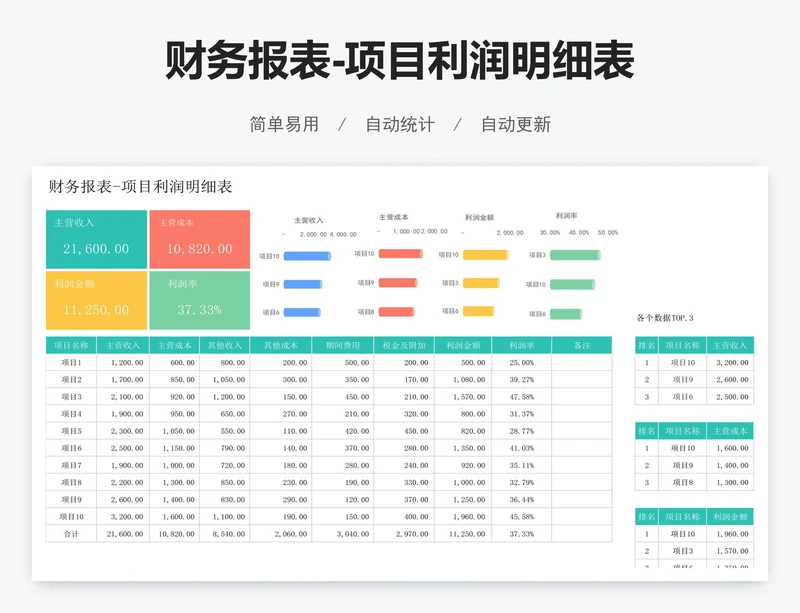Click 项目4 利润率 cell 31.37%

click(521, 414)
